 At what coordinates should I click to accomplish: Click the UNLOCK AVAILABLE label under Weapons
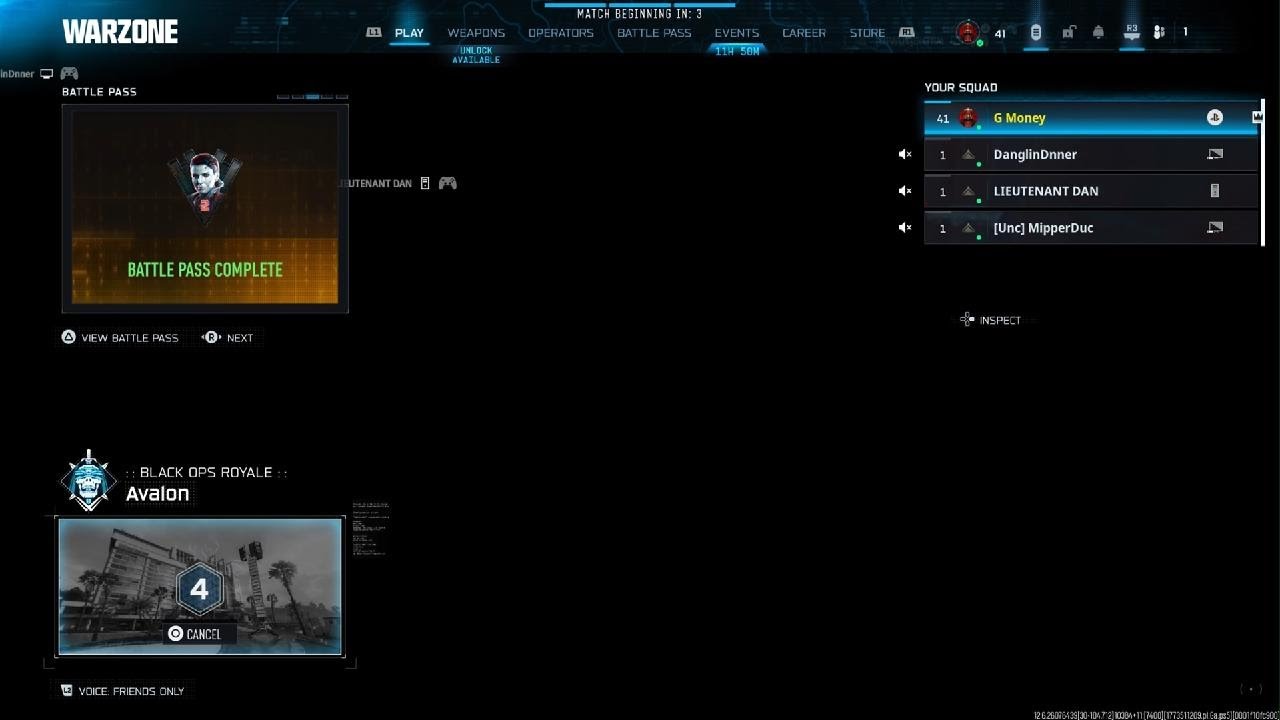point(476,55)
